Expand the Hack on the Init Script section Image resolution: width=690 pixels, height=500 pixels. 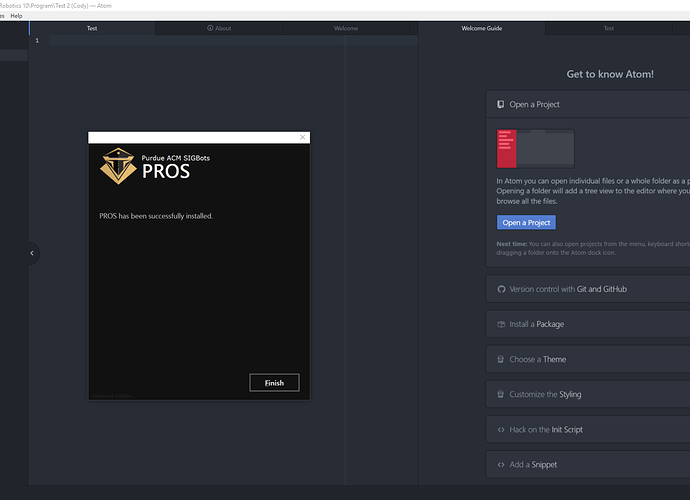588,430
